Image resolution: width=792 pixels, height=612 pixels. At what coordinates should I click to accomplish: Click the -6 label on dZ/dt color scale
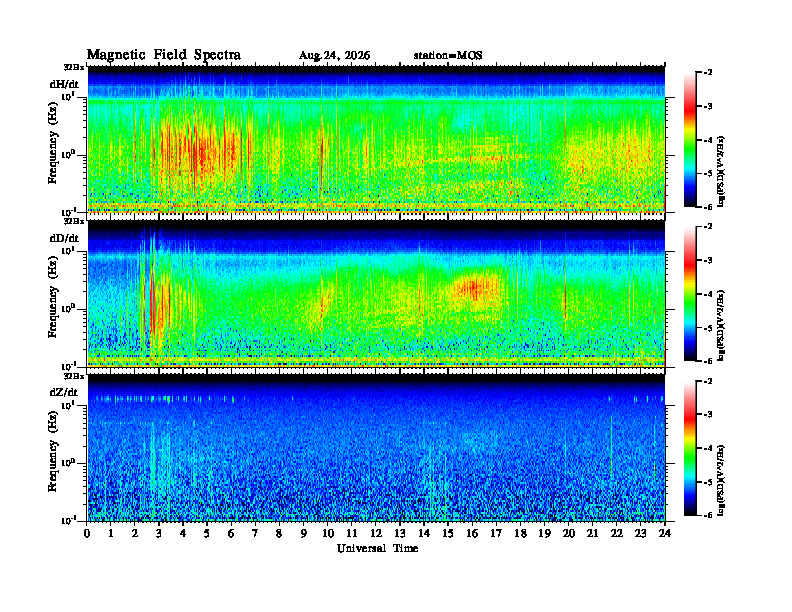708,515
